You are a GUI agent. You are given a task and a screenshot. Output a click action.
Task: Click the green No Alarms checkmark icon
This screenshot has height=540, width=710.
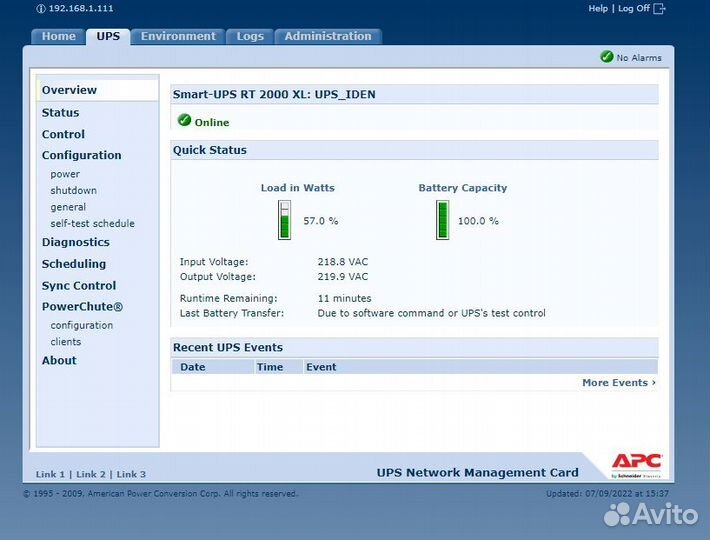606,57
